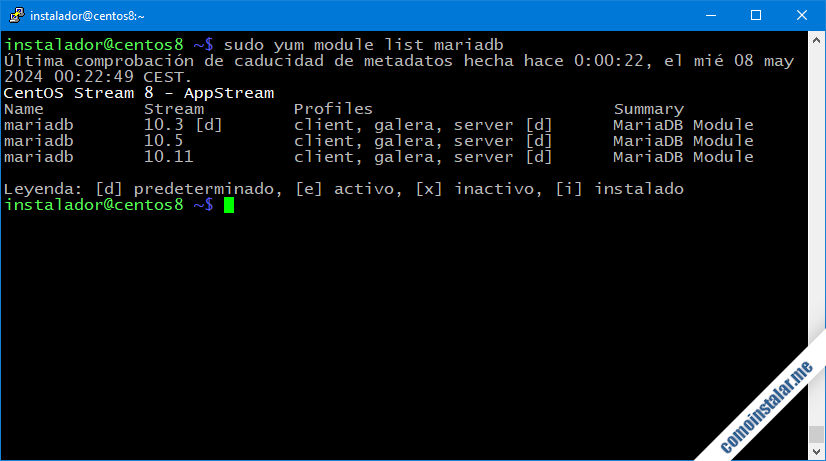Viewport: 826px width, 461px height.
Task: Click the 'Stream' column header
Action: click(x=174, y=109)
